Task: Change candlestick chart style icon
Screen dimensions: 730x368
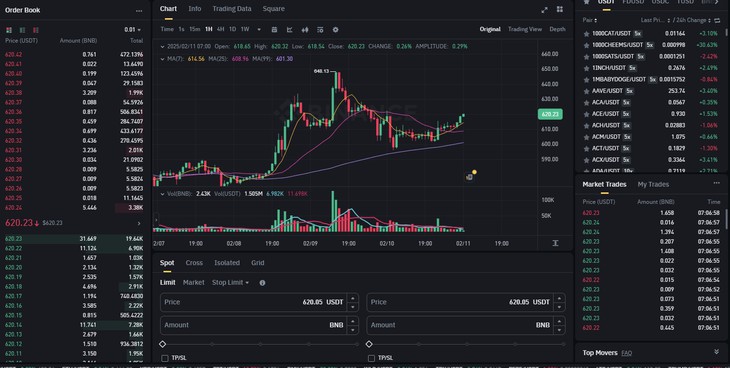Action: click(305, 29)
